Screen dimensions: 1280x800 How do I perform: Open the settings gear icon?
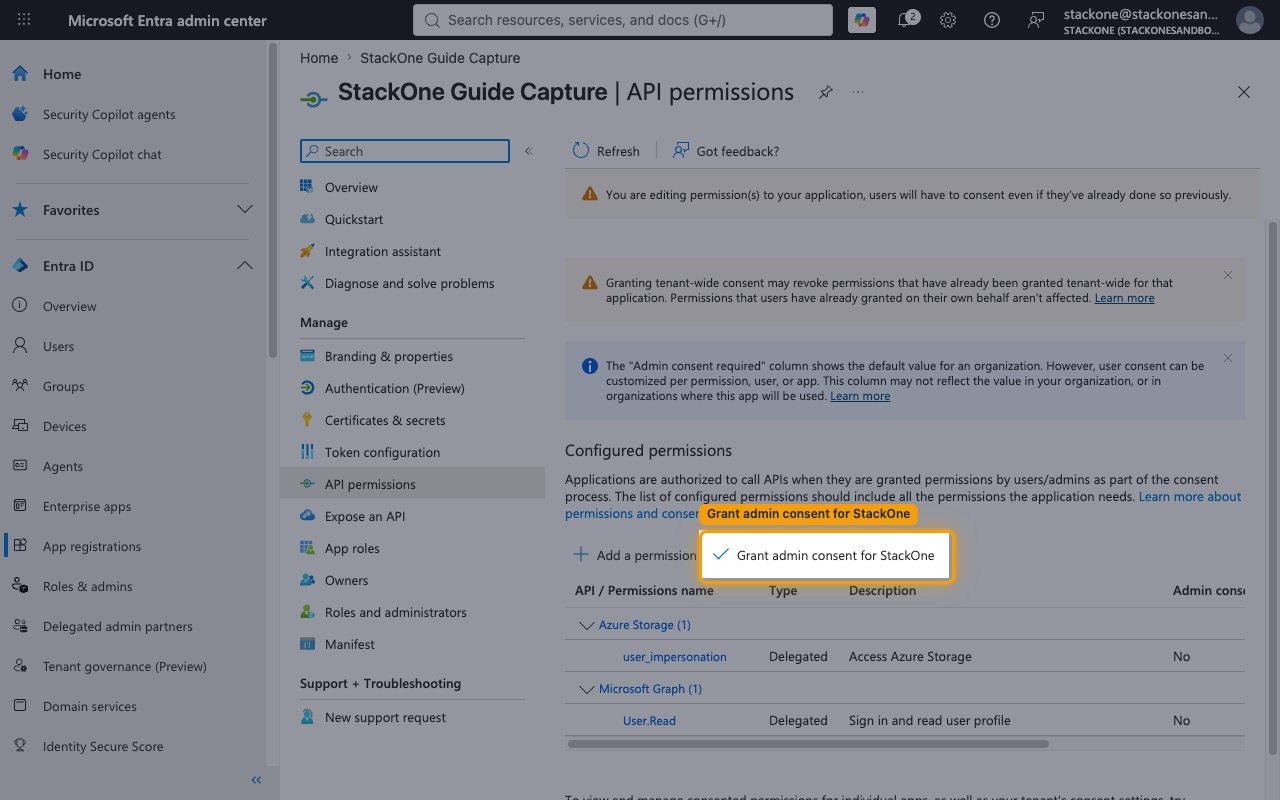948,20
